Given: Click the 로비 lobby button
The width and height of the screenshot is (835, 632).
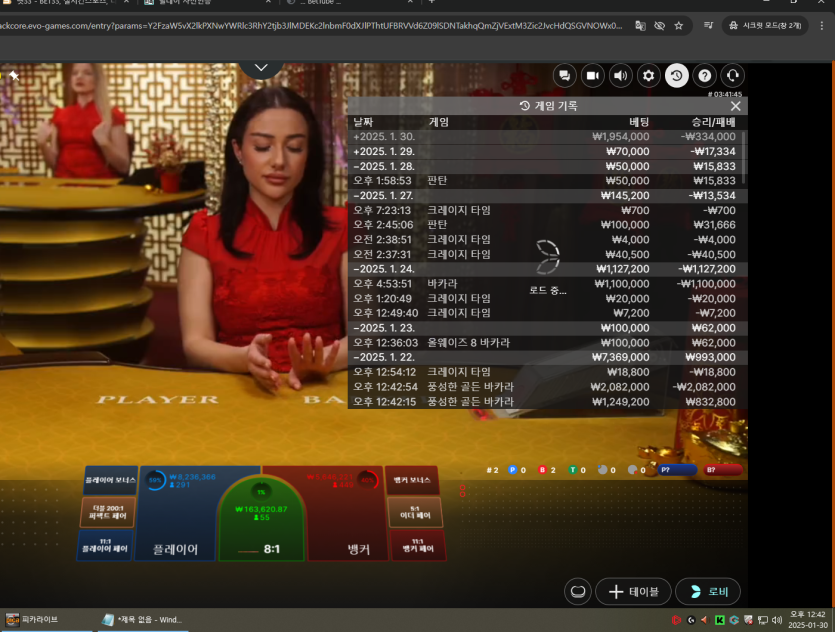Looking at the screenshot, I should [x=708, y=591].
